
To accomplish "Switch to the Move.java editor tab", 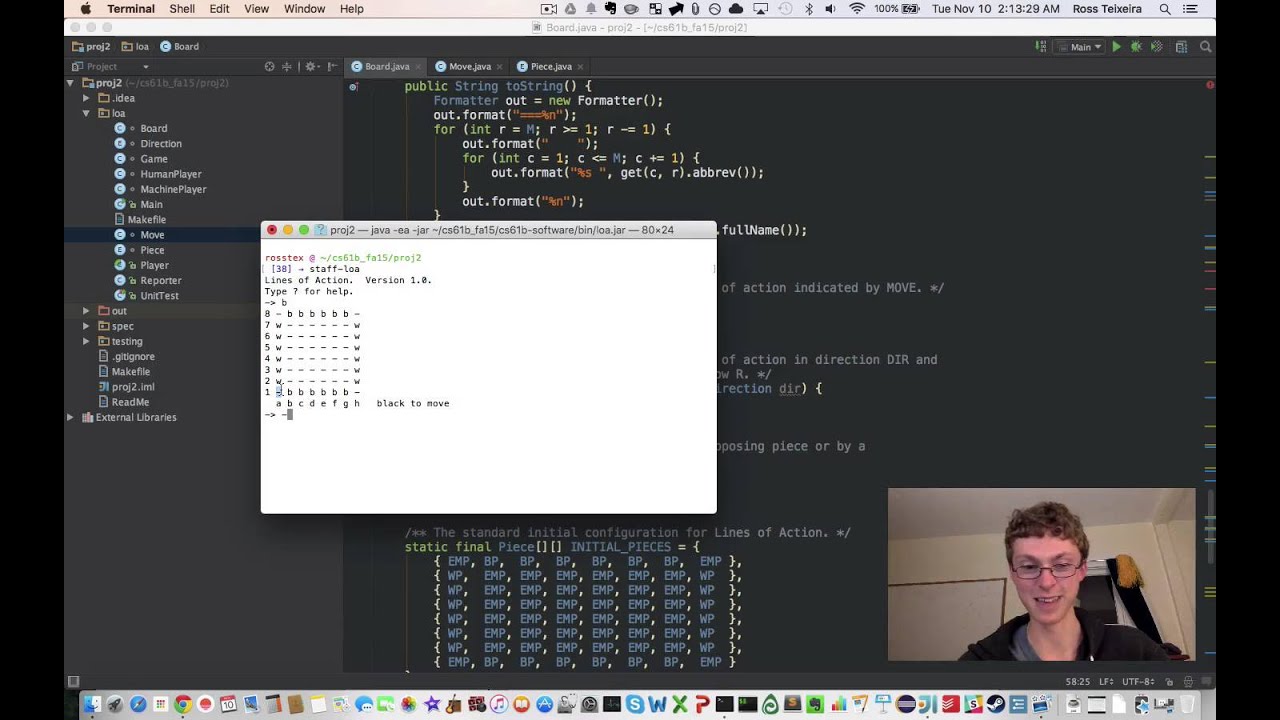I will pyautogui.click(x=469, y=67).
